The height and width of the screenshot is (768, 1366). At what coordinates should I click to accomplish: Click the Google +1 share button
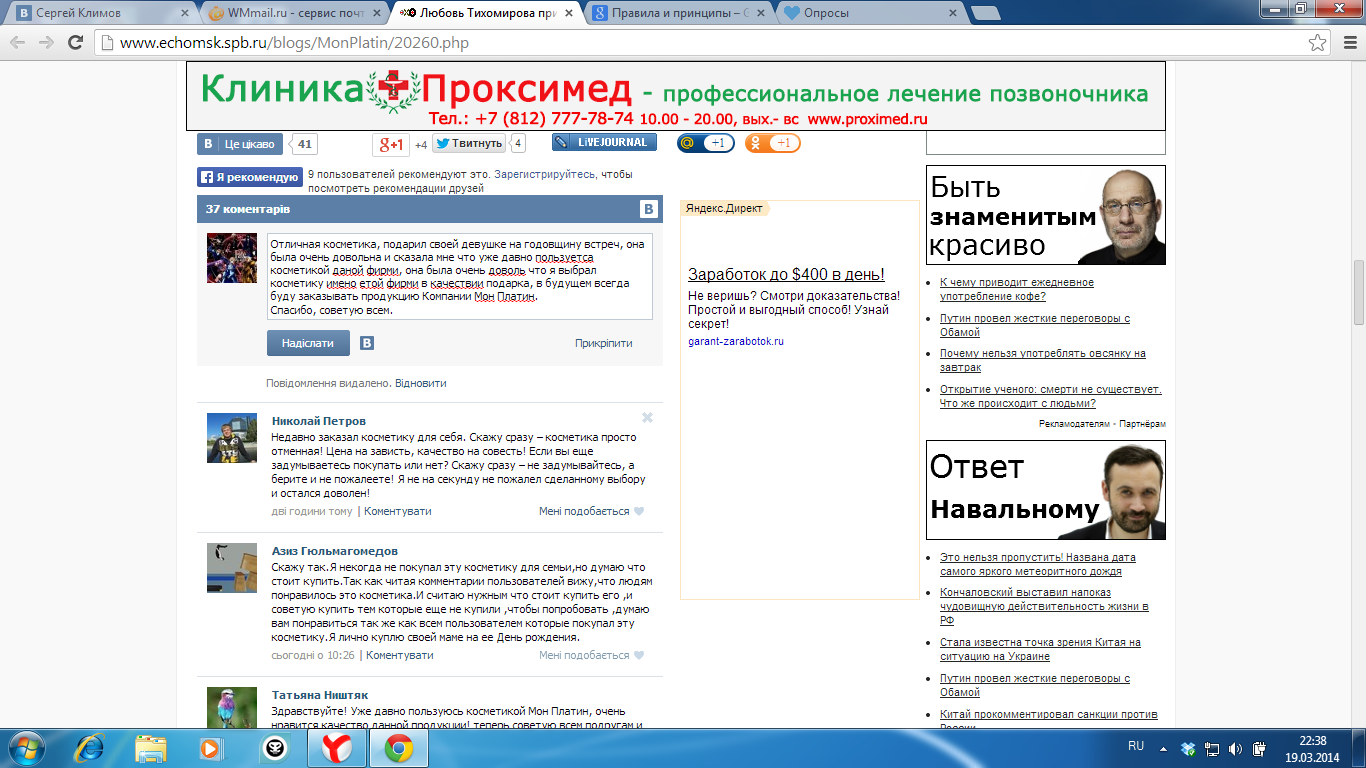[x=391, y=145]
